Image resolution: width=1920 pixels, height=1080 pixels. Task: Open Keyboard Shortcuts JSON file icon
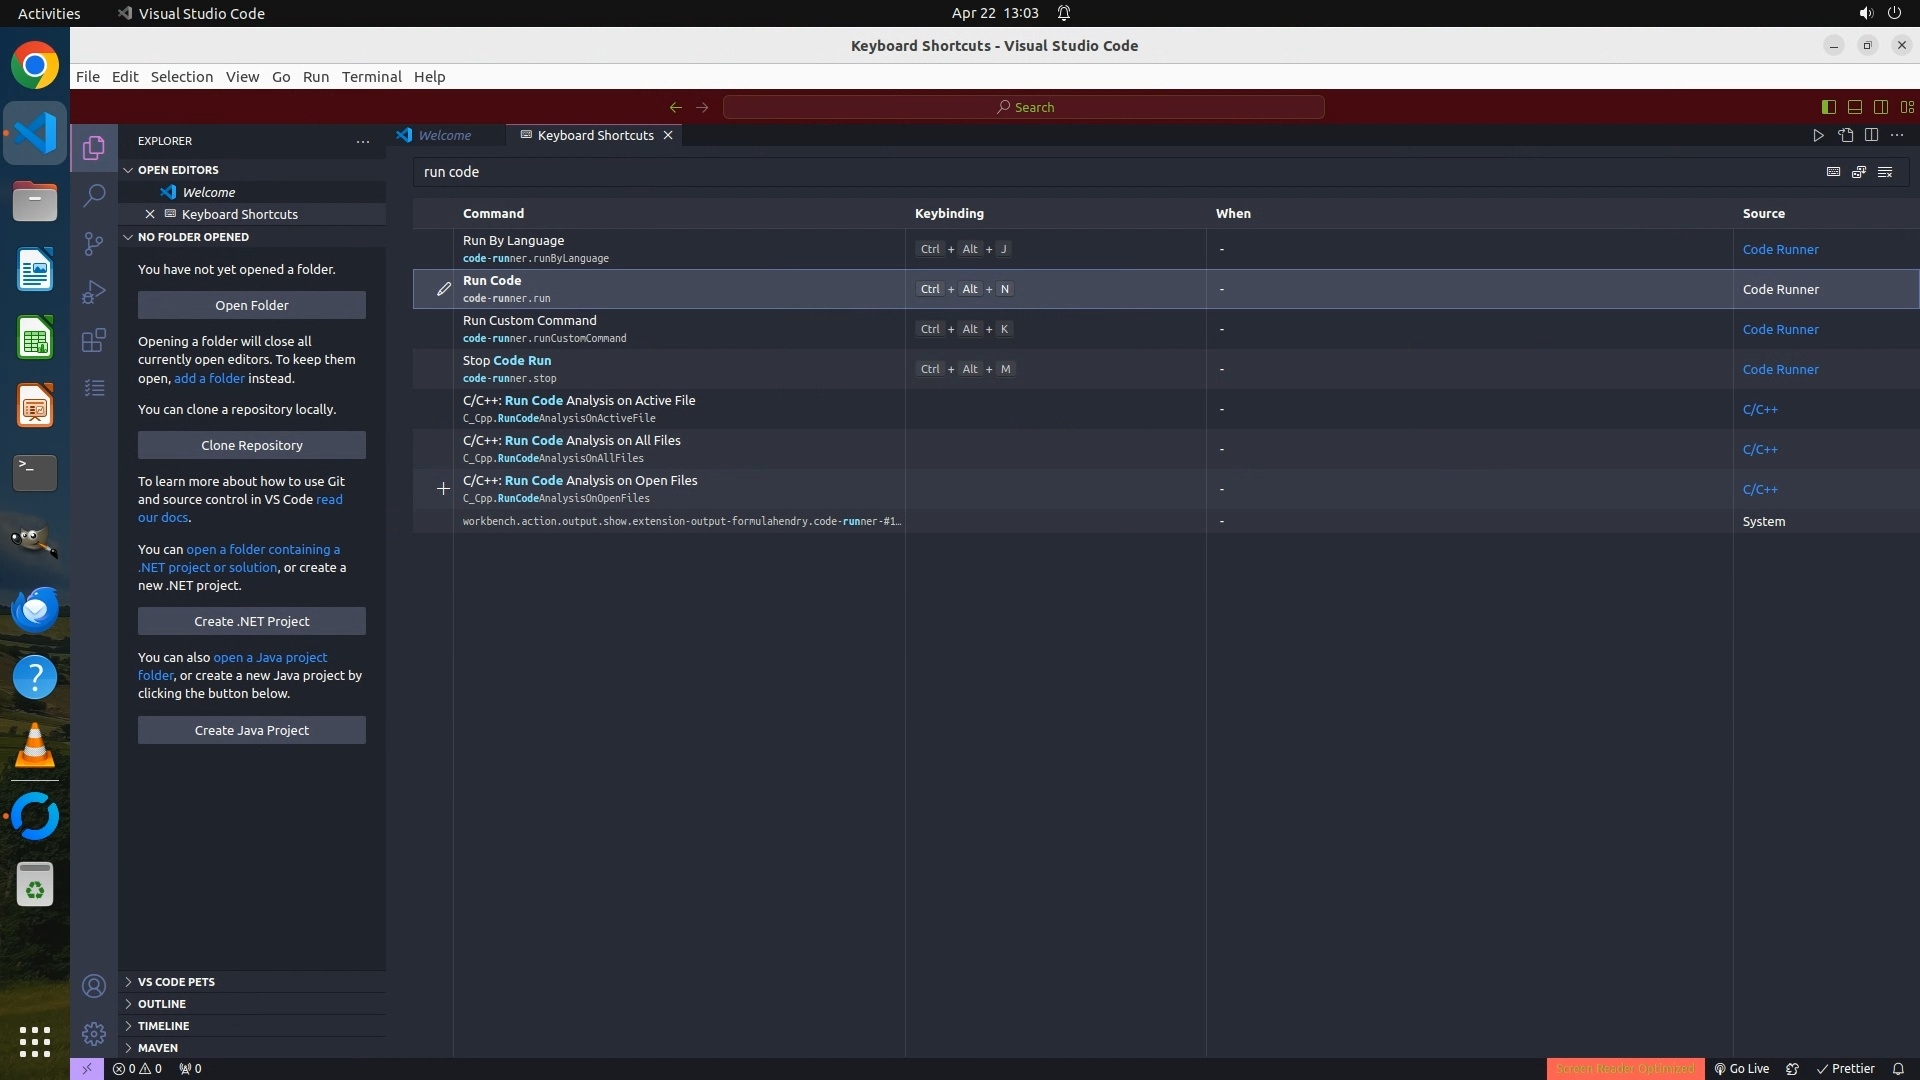[x=1845, y=135]
